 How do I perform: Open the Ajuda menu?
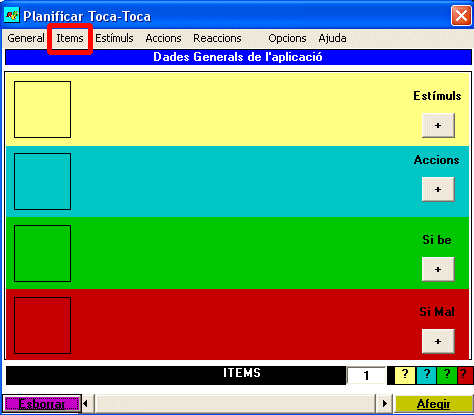[332, 38]
